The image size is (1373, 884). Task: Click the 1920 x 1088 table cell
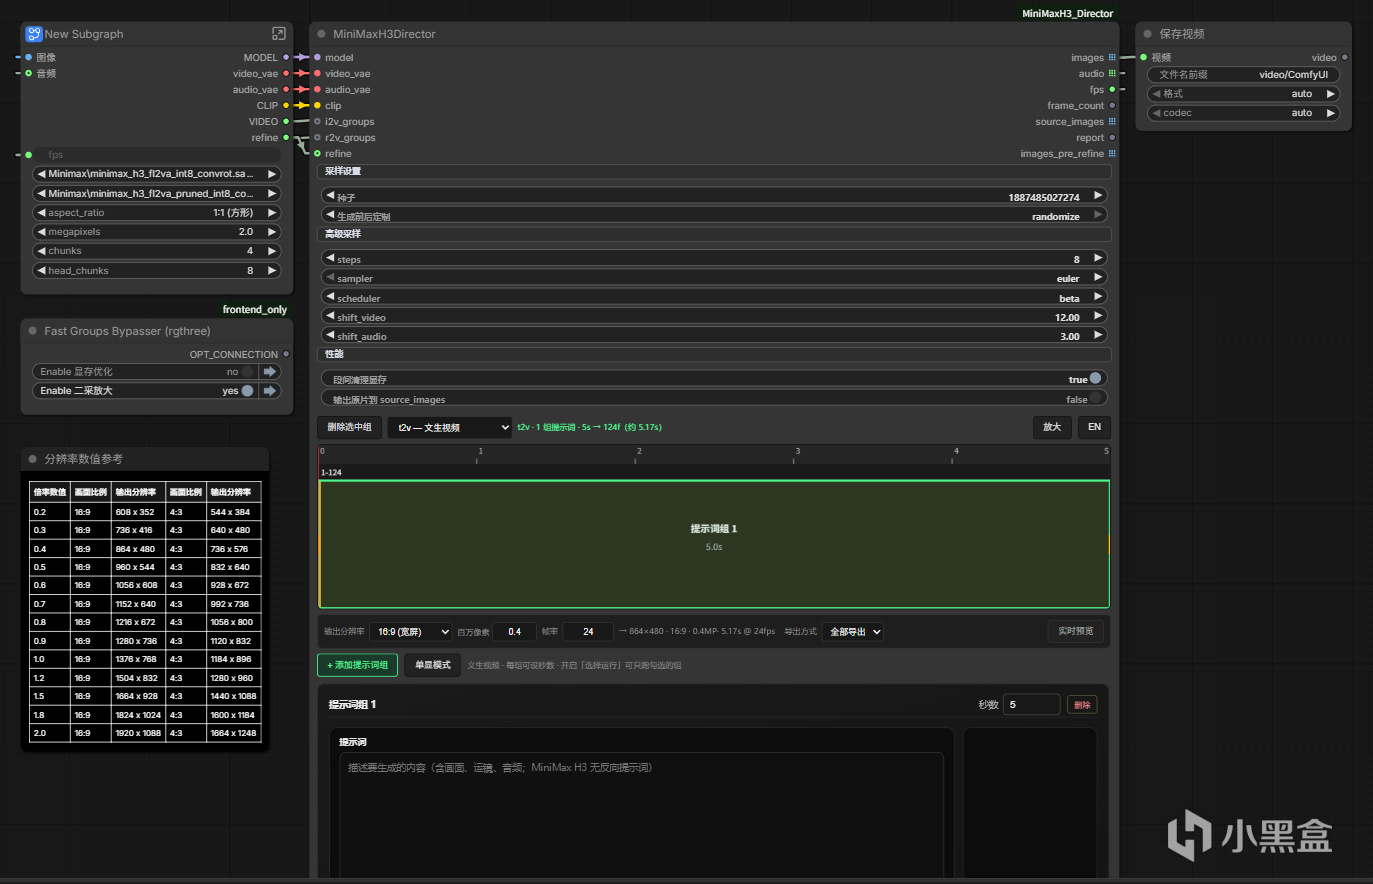[137, 733]
